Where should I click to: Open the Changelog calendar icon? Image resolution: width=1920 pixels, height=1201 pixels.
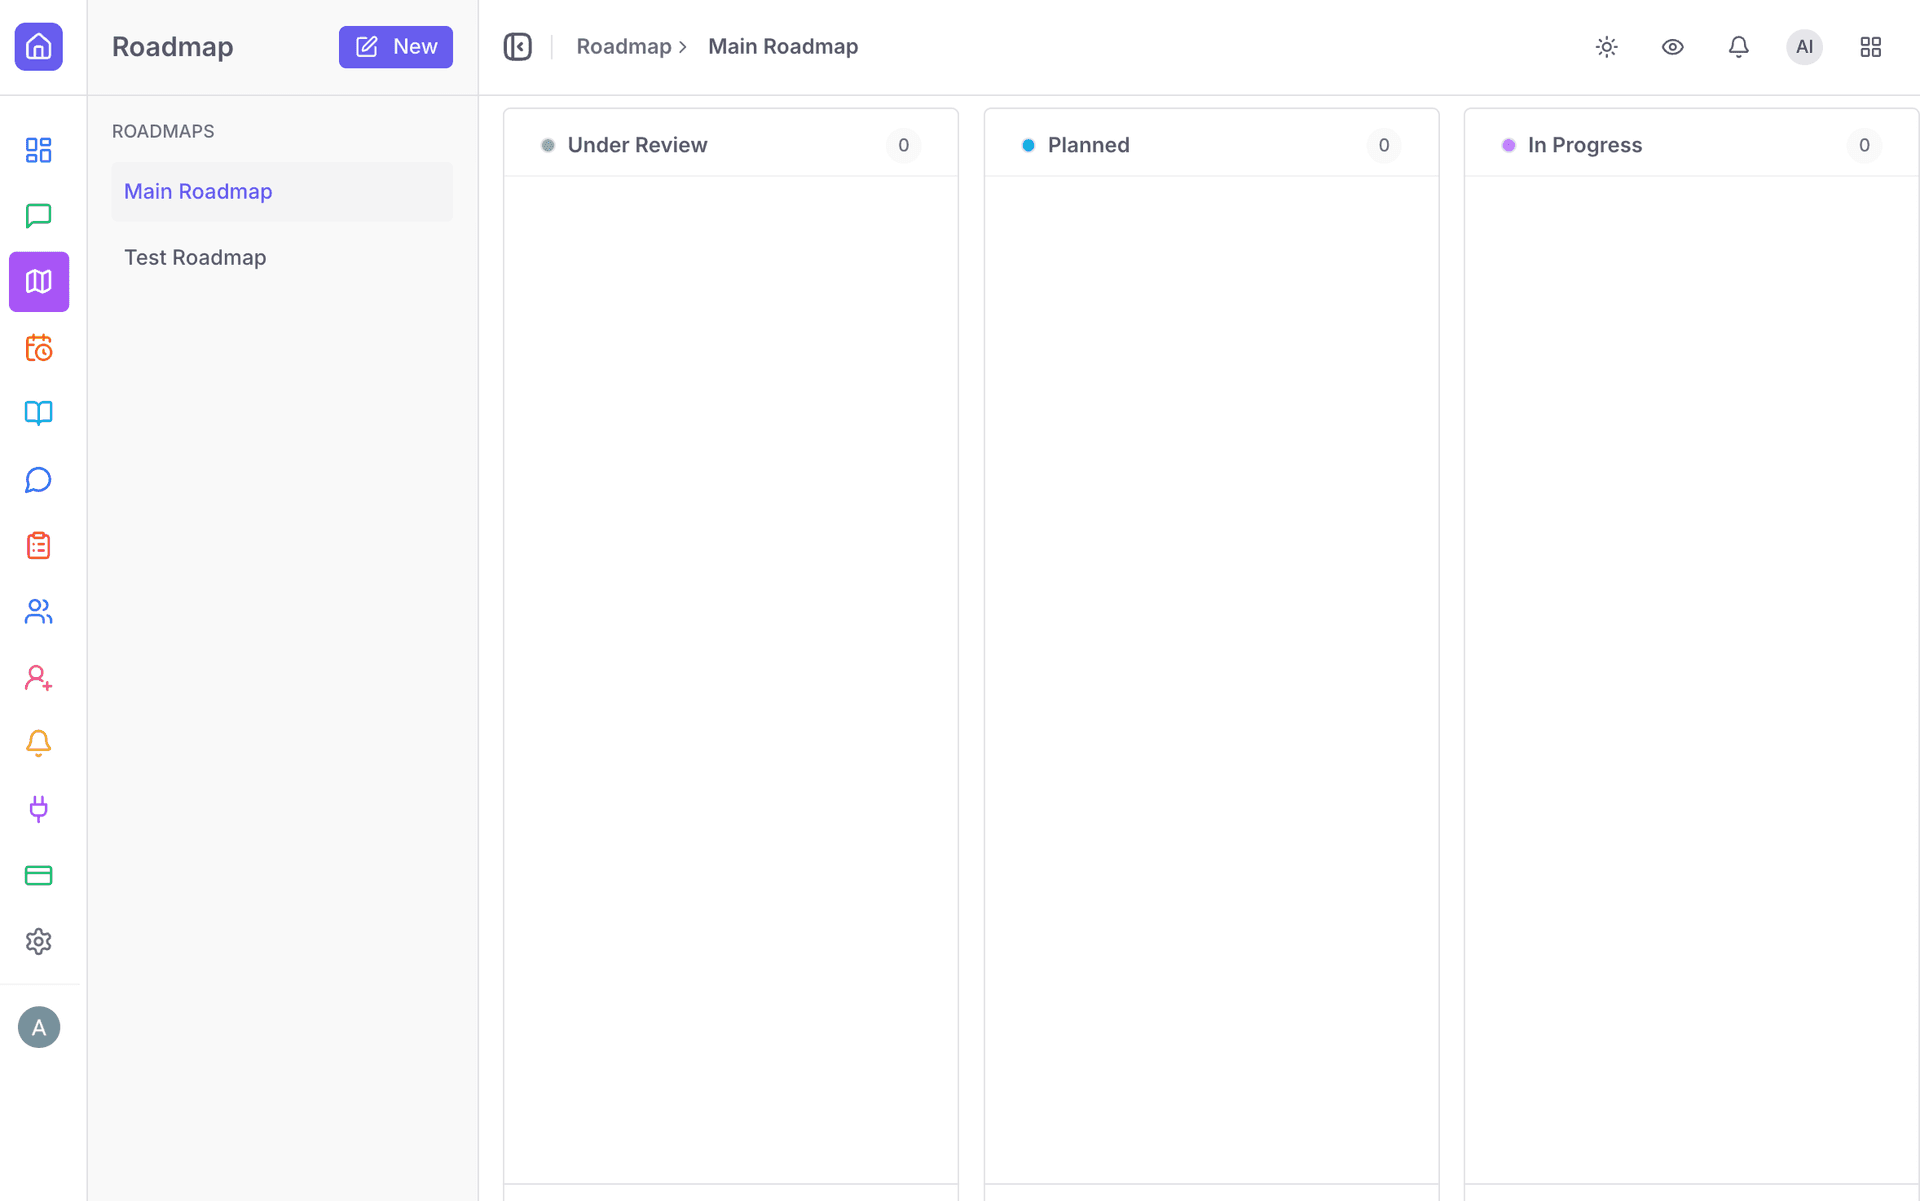tap(38, 347)
